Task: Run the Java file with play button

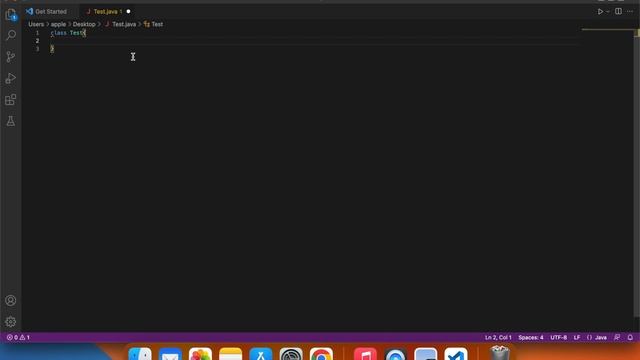Action: point(600,11)
